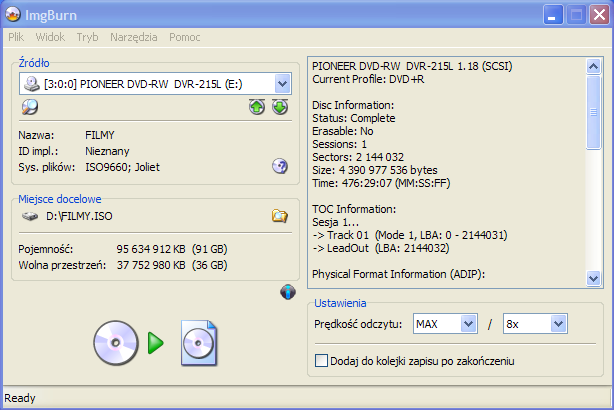Viewport: 614px width, 410px height.
Task: Click the 'Nieznany' ID impl. value
Action: pyautogui.click(x=107, y=151)
